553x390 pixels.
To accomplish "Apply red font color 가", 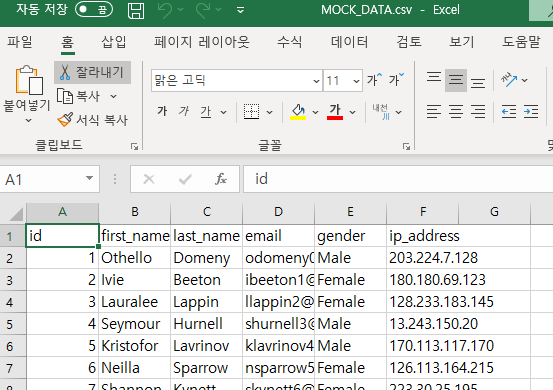I will tap(335, 112).
